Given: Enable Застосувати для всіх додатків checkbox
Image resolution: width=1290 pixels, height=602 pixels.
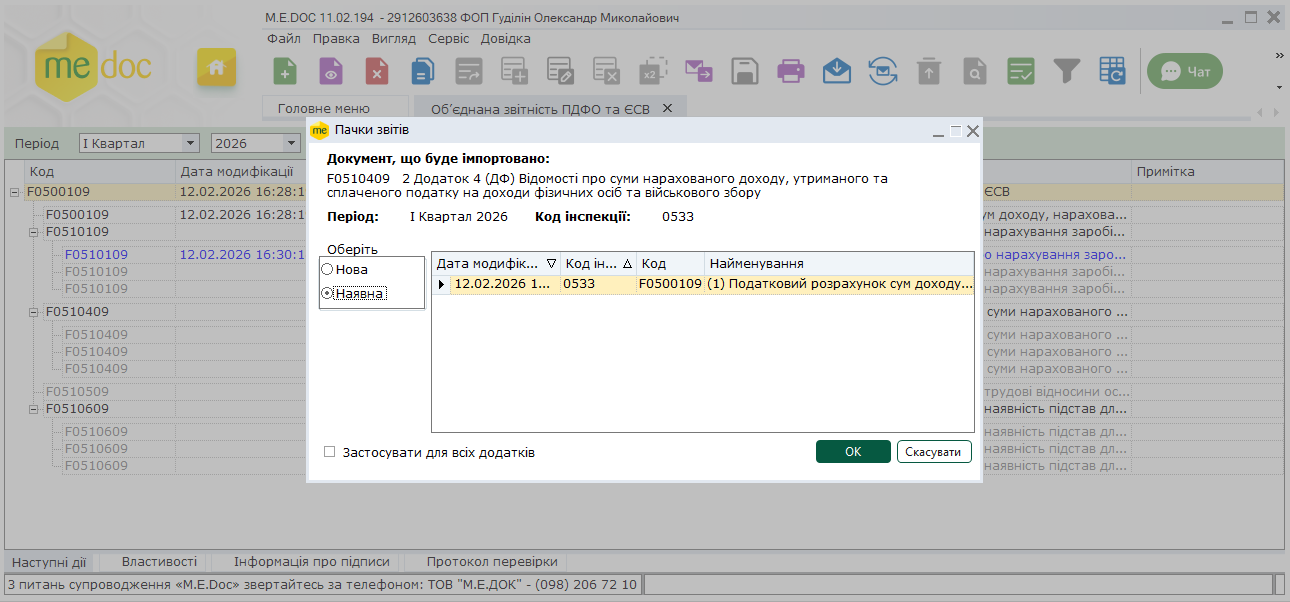Looking at the screenshot, I should (330, 452).
